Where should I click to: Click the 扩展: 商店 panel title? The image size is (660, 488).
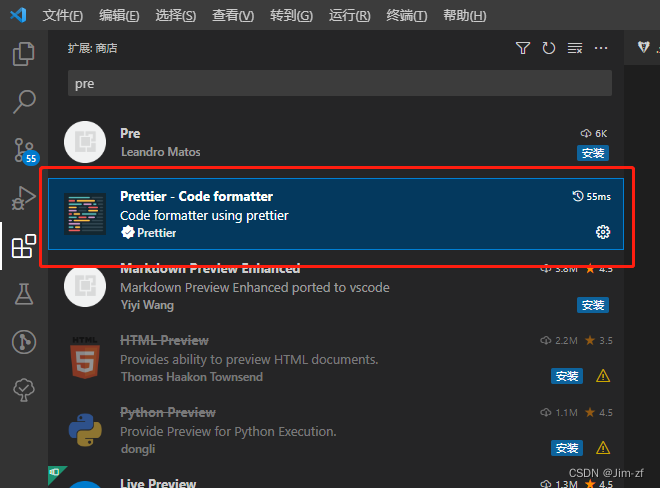pos(92,48)
